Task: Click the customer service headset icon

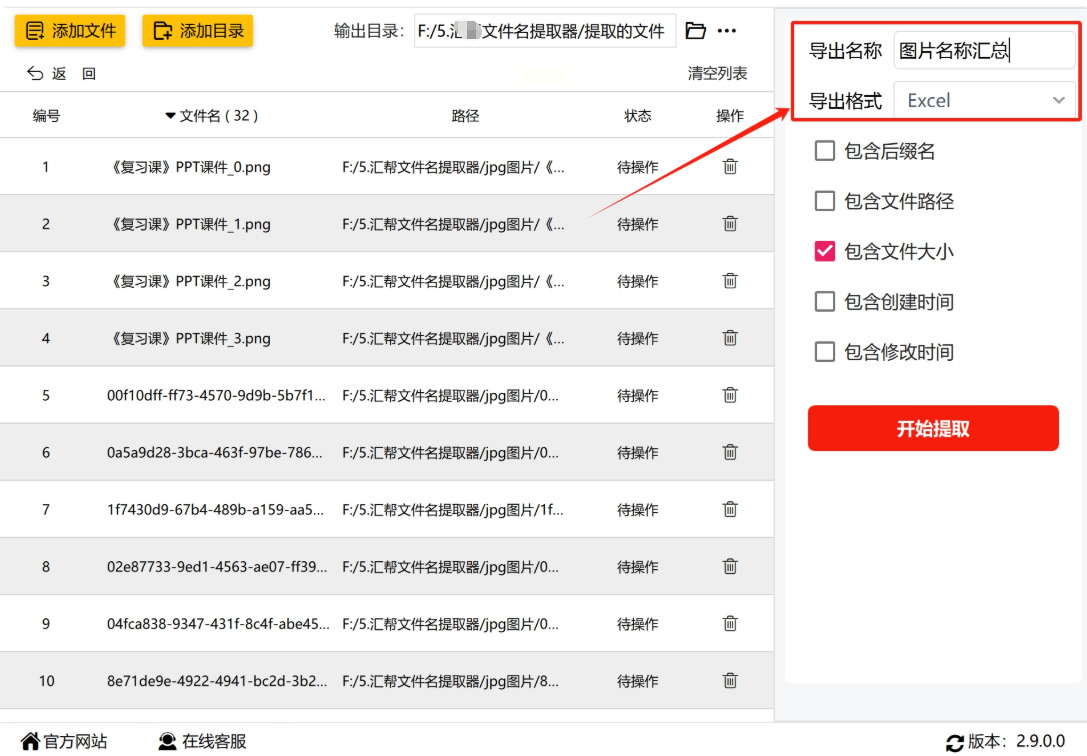Action: click(x=167, y=741)
